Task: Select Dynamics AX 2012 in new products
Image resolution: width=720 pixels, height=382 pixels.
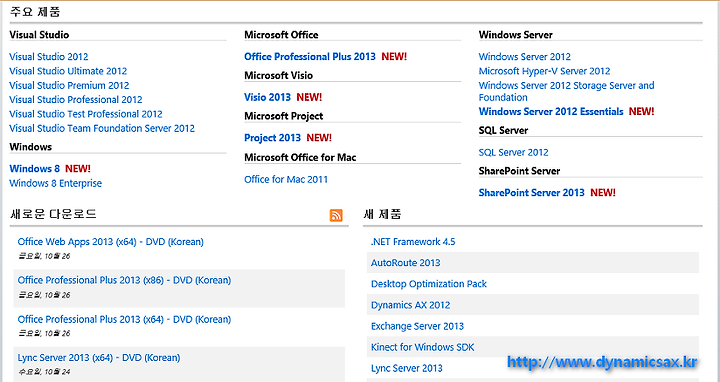Action: 411,305
